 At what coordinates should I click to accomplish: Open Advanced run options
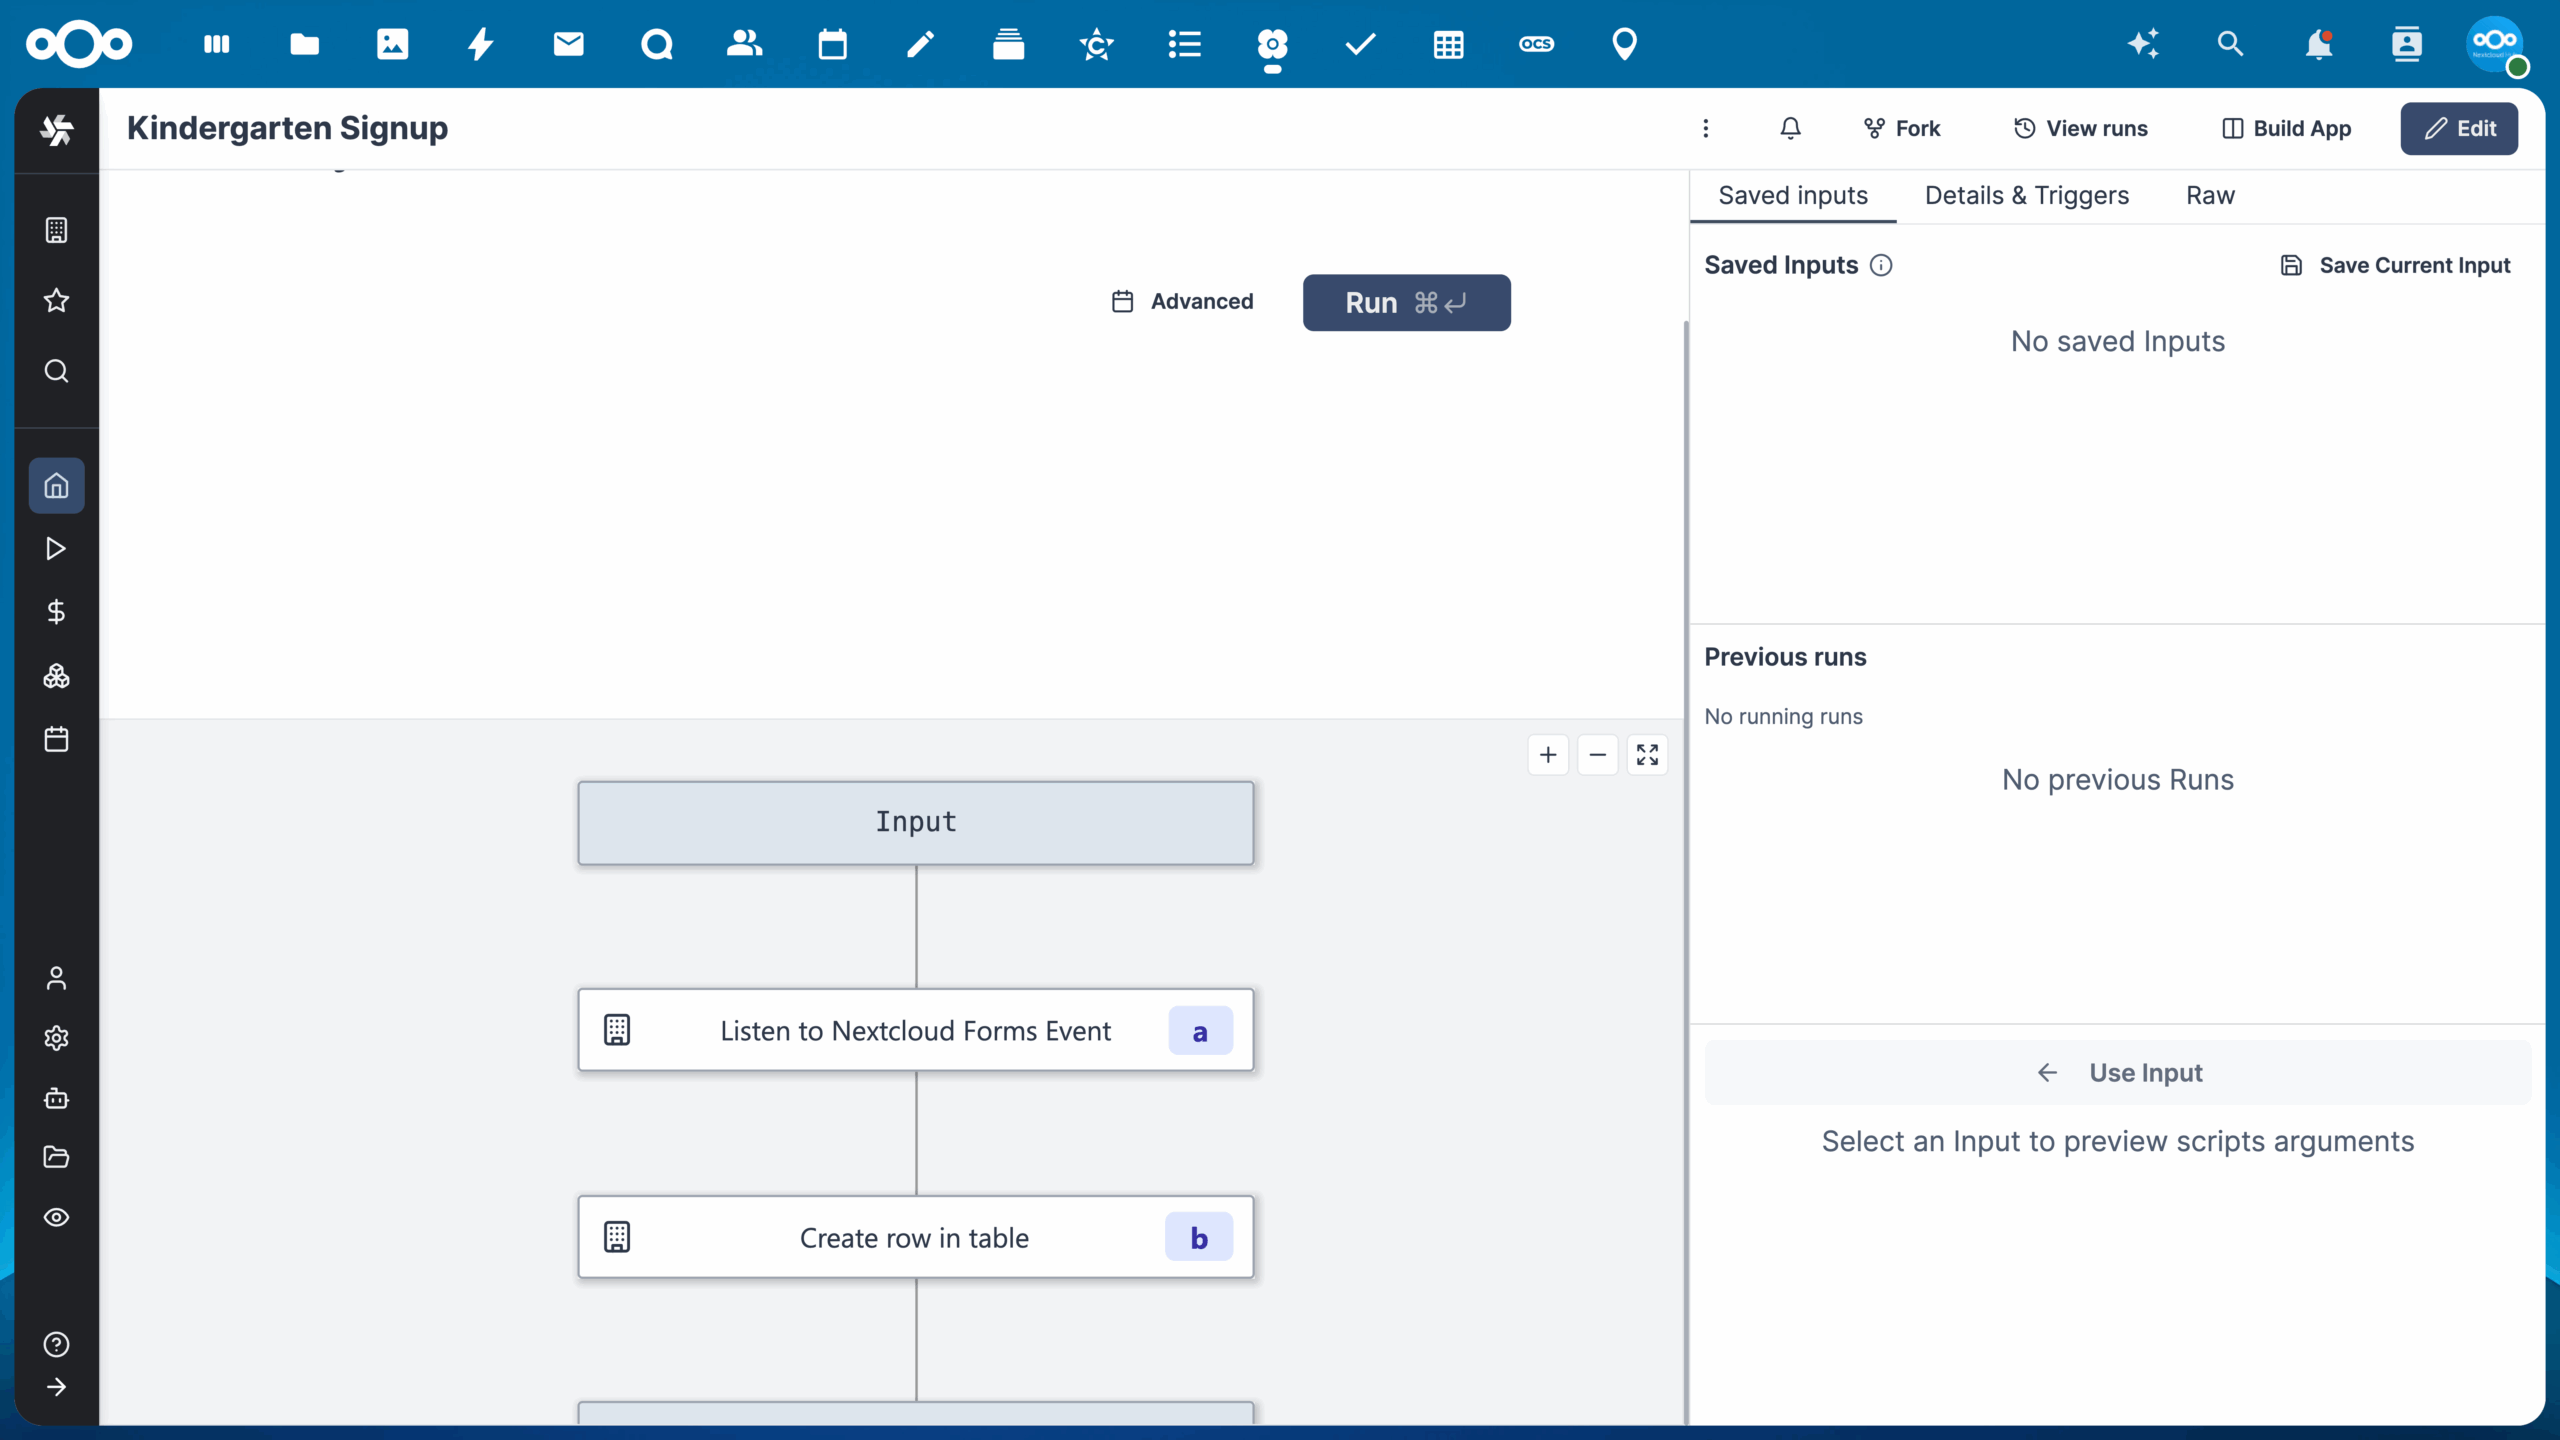pyautogui.click(x=1182, y=301)
